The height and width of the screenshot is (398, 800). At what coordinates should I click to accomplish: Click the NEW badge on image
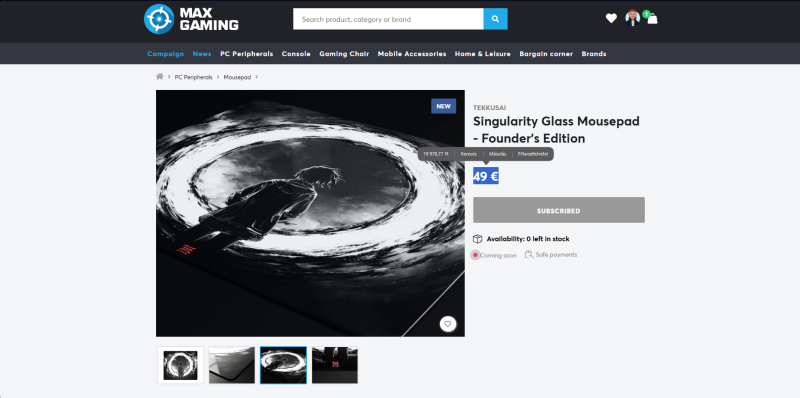pos(443,106)
